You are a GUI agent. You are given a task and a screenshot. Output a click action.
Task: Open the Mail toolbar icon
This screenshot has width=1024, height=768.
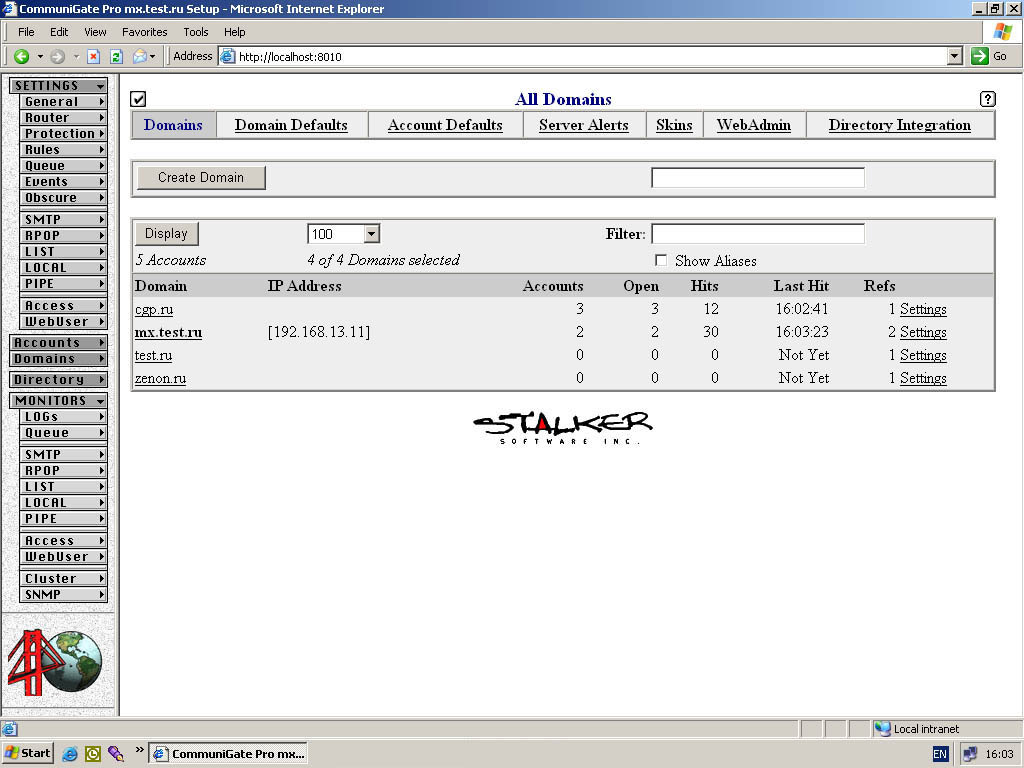click(140, 57)
